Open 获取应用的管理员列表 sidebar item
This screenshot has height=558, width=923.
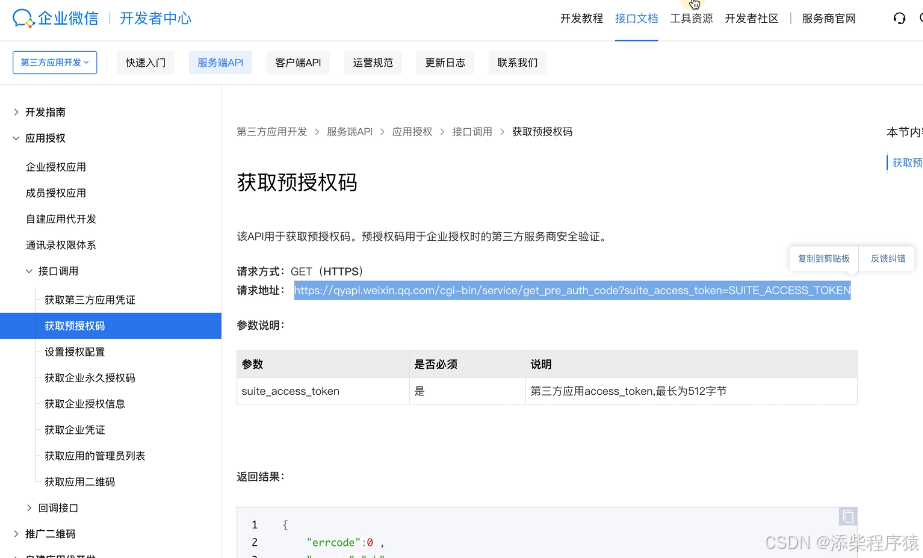coord(95,456)
